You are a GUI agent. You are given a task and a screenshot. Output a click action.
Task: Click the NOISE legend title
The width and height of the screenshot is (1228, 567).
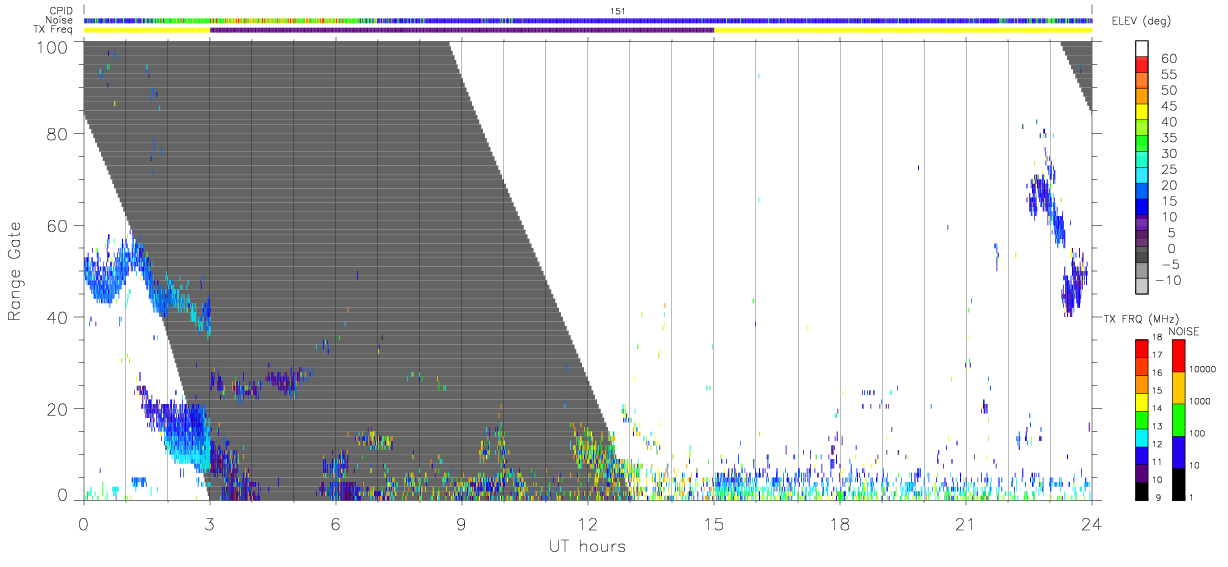point(1185,331)
